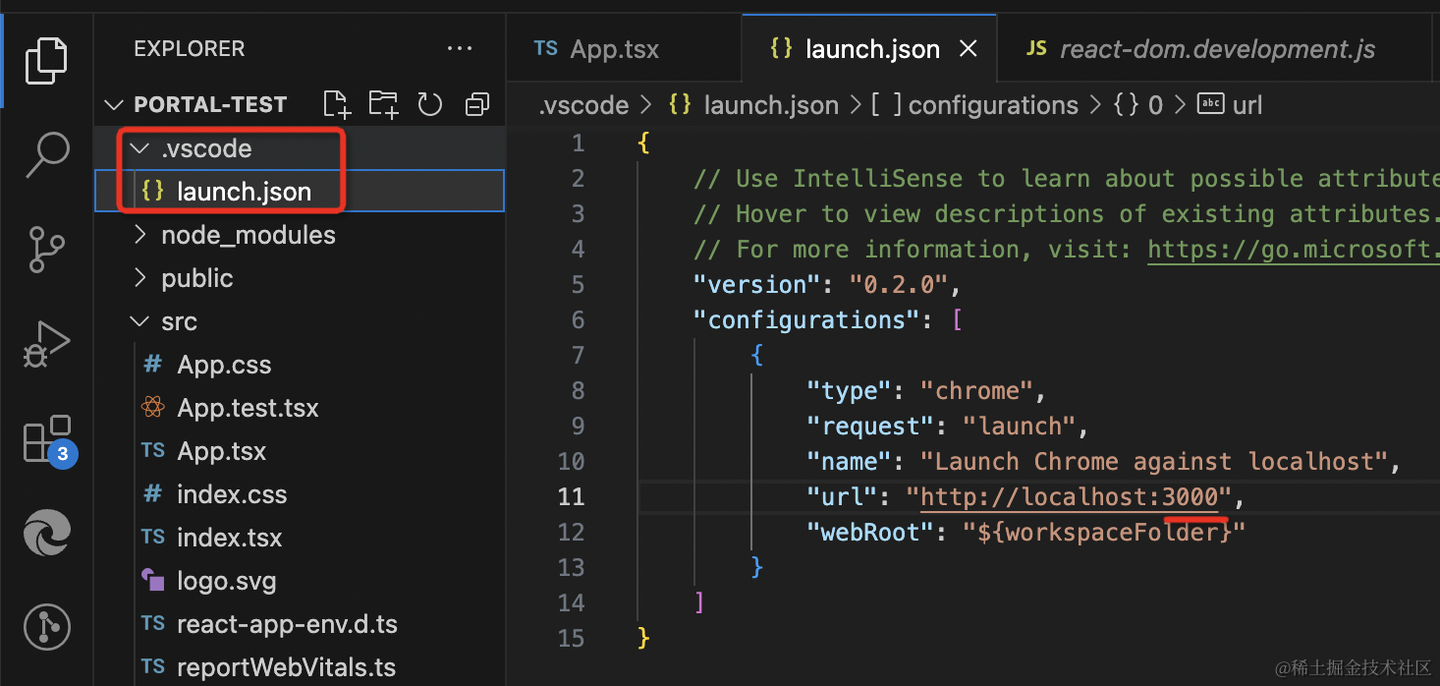Open the Extensions view with badge

coord(47,439)
